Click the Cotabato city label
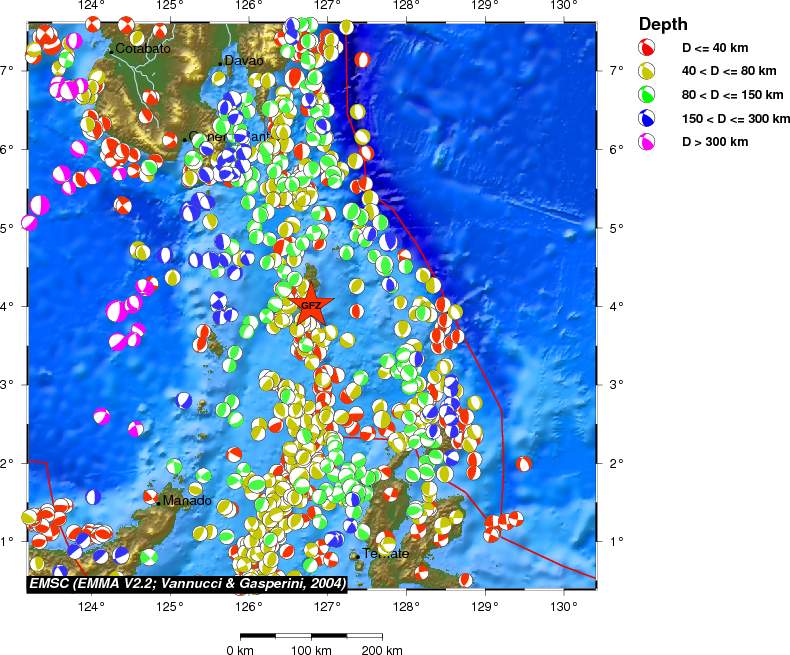The height and width of the screenshot is (655, 790). [x=143, y=49]
